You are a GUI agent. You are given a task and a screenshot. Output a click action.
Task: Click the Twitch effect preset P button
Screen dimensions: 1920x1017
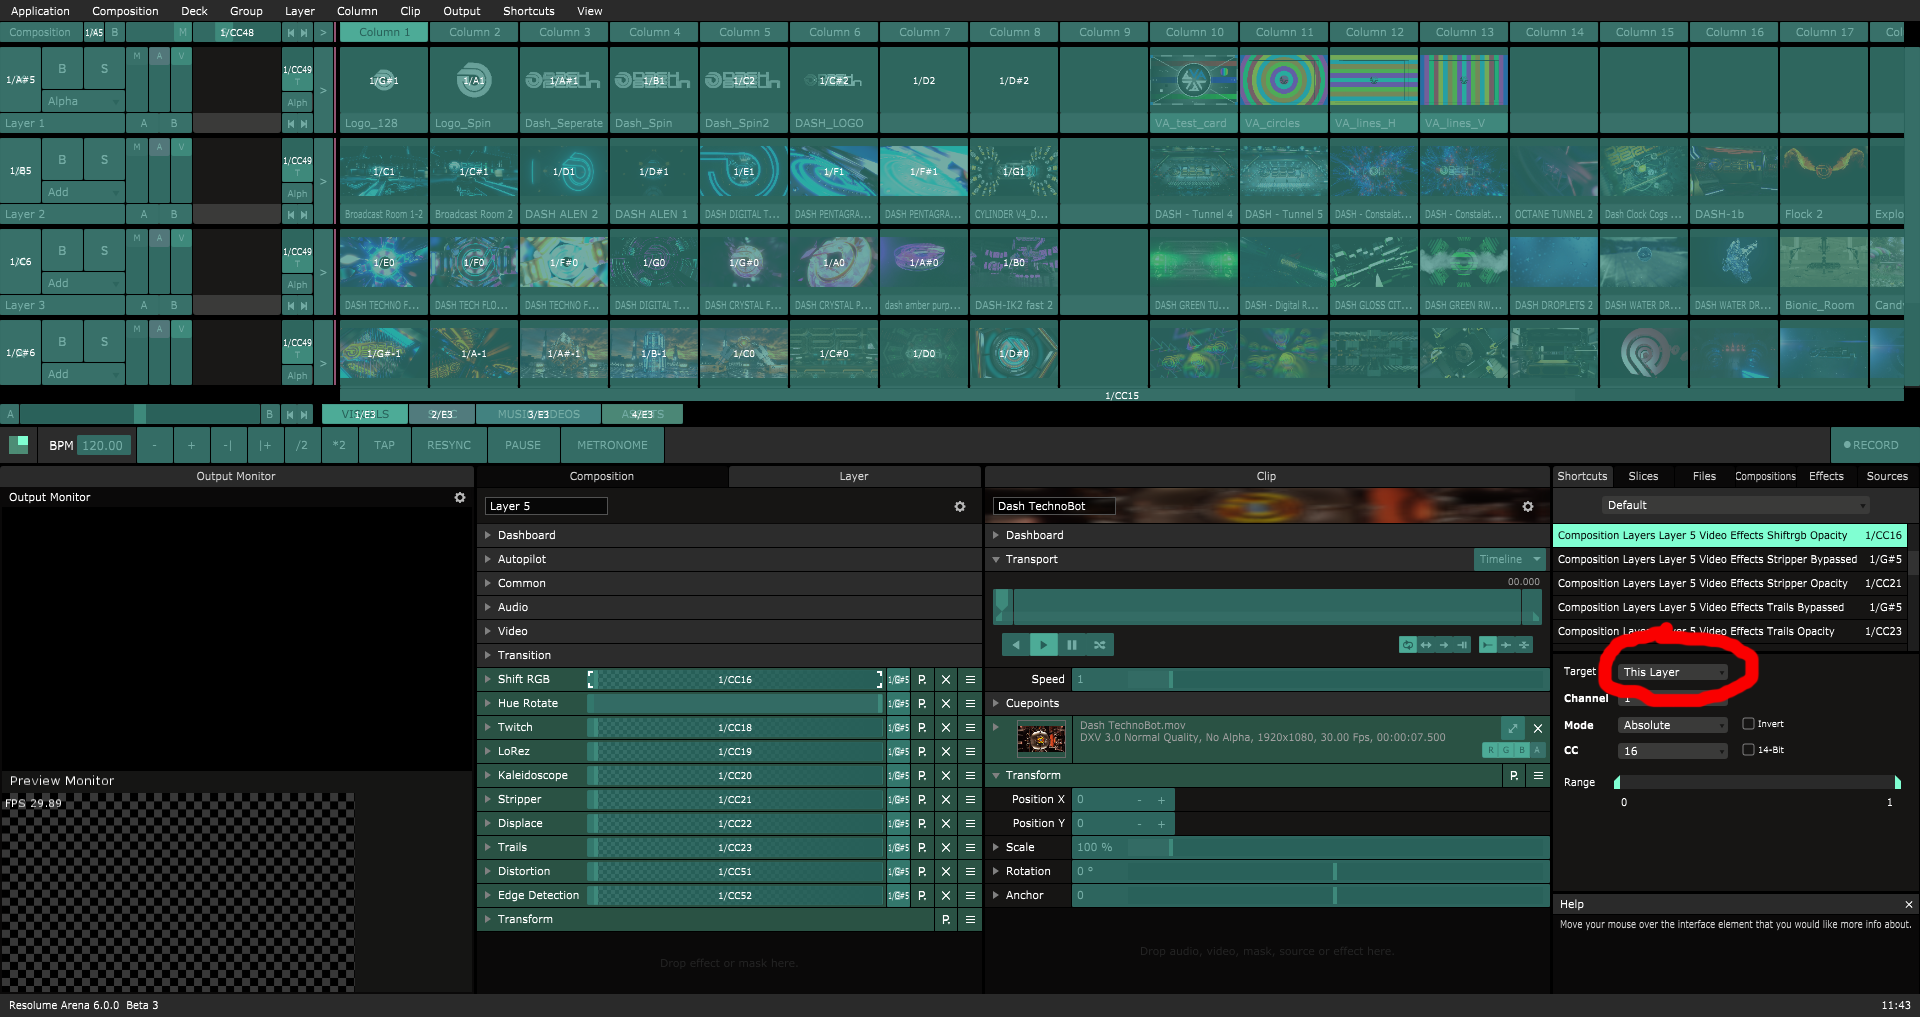[x=921, y=728]
